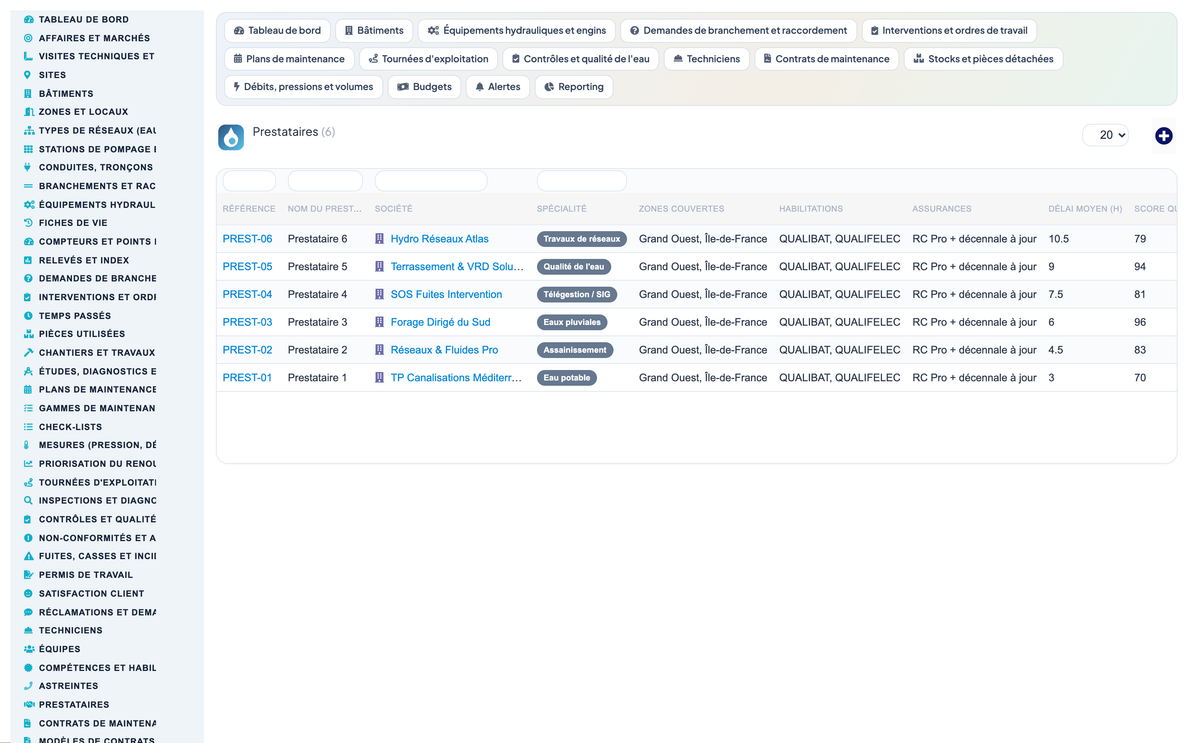Click the water drop app icon beside Prestataires
This screenshot has height=743, width=1200.
[x=231, y=137]
